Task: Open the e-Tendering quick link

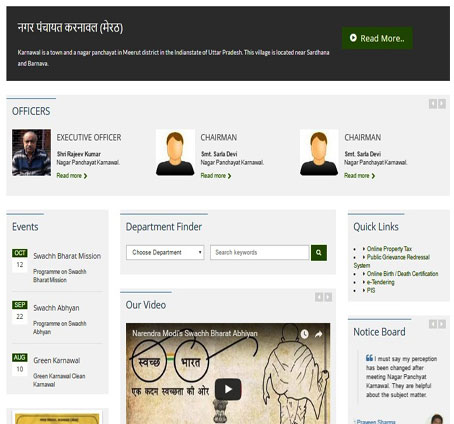Action: [x=380, y=282]
